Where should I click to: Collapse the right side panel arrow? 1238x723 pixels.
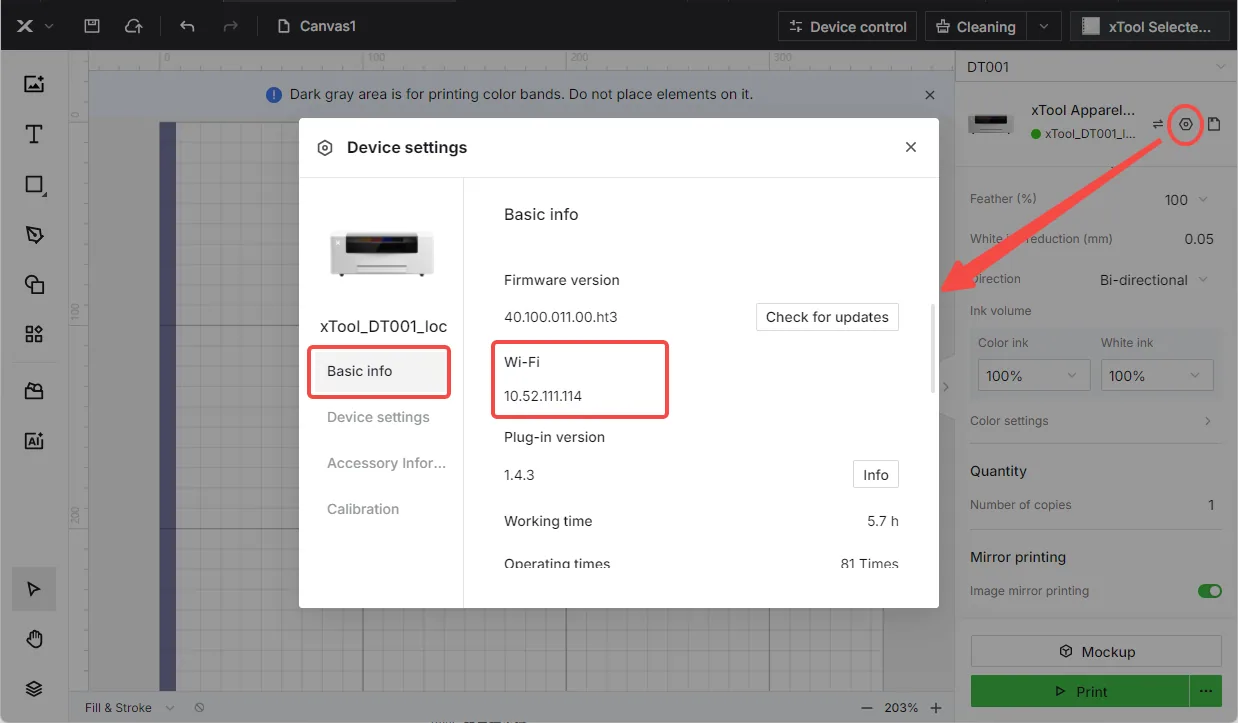946,386
